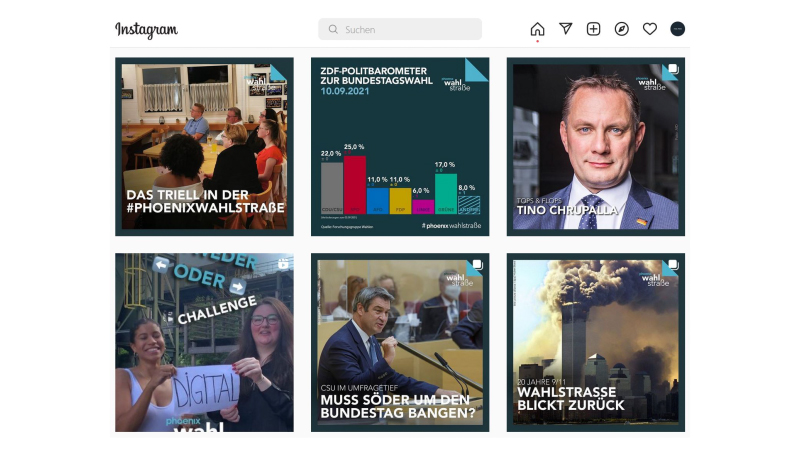This screenshot has height=450, width=800.
Task: Click the red SPD bar in chart
Action: pyautogui.click(x=355, y=185)
